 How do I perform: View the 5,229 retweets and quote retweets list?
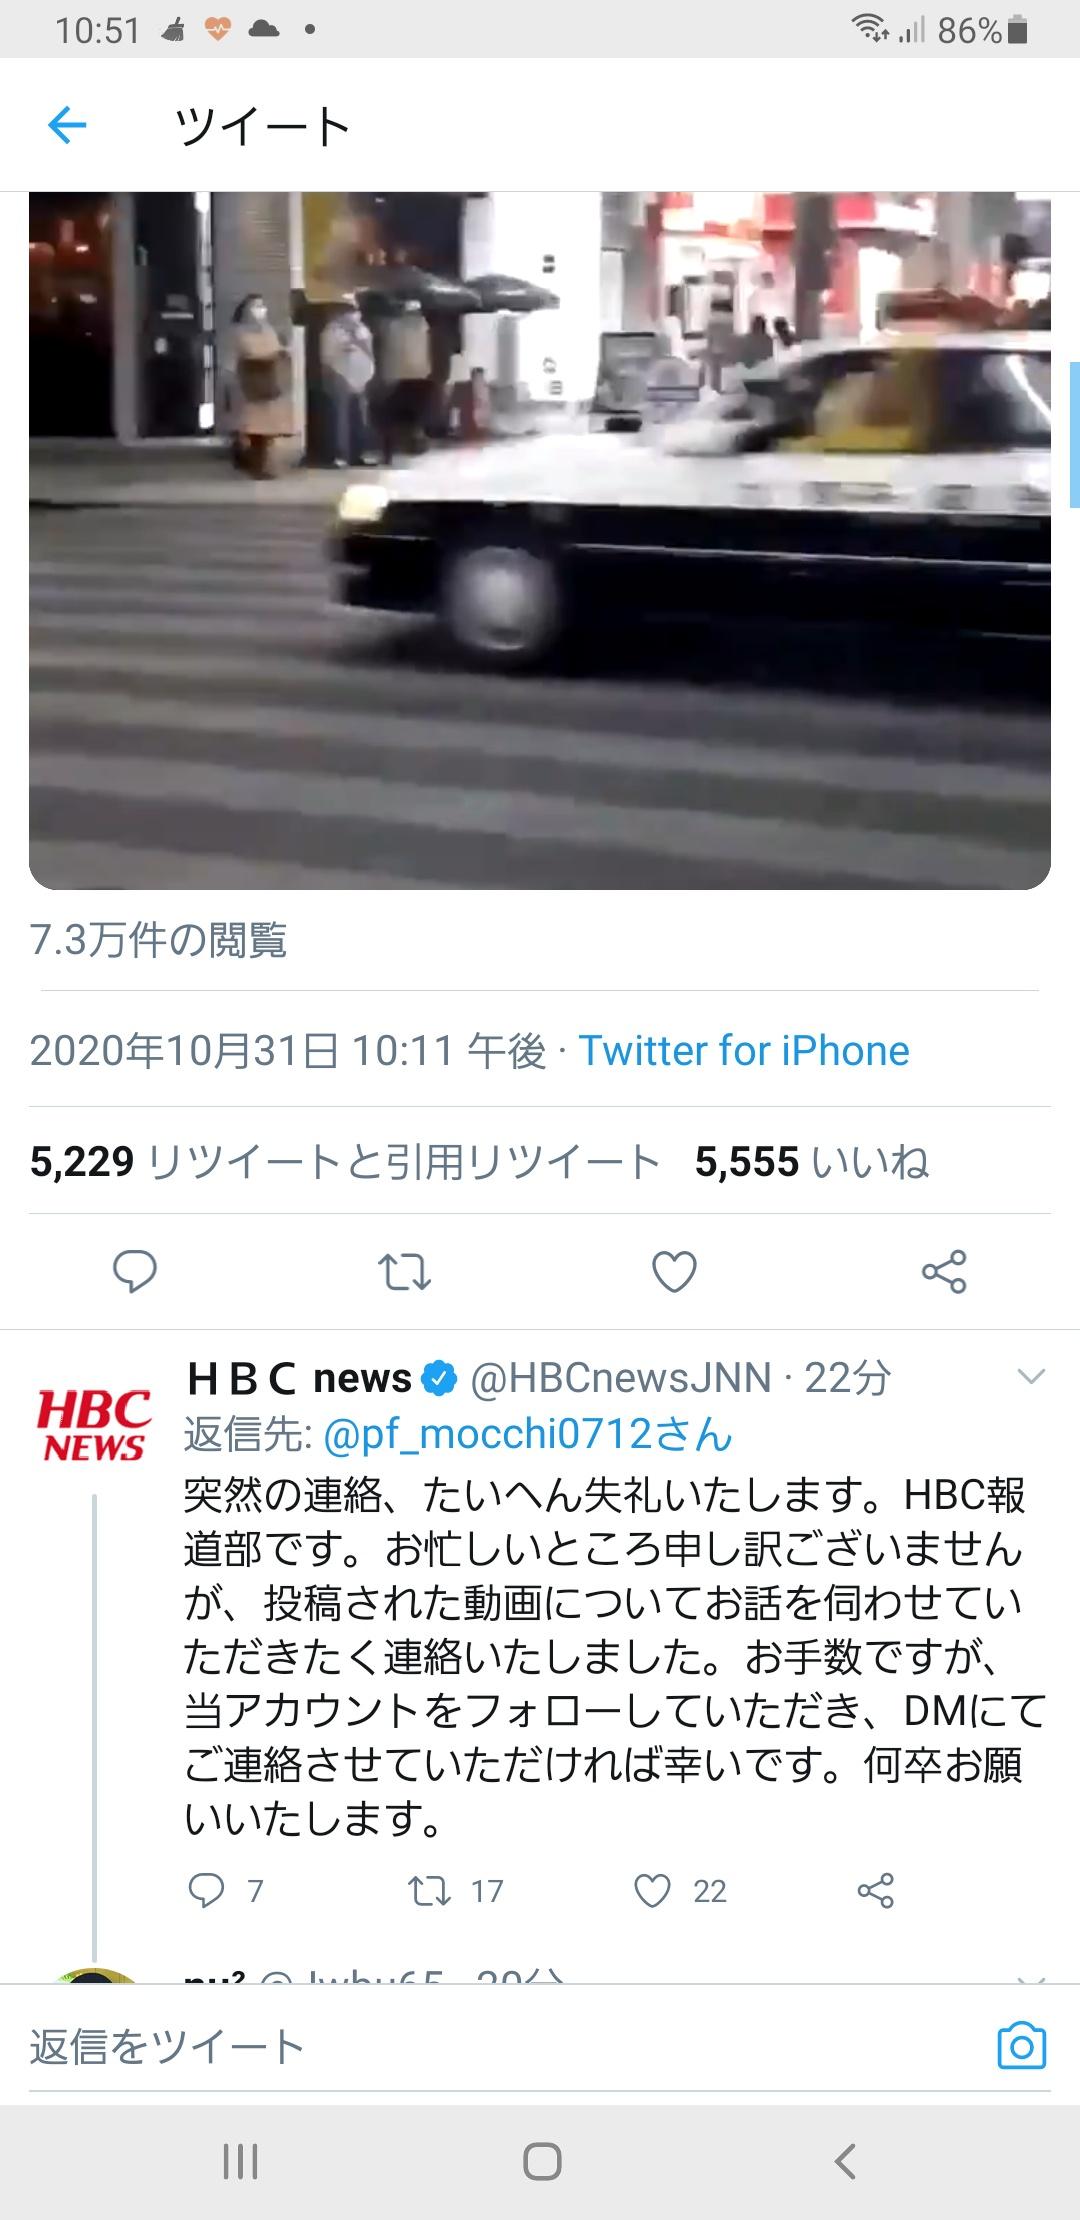(345, 1161)
